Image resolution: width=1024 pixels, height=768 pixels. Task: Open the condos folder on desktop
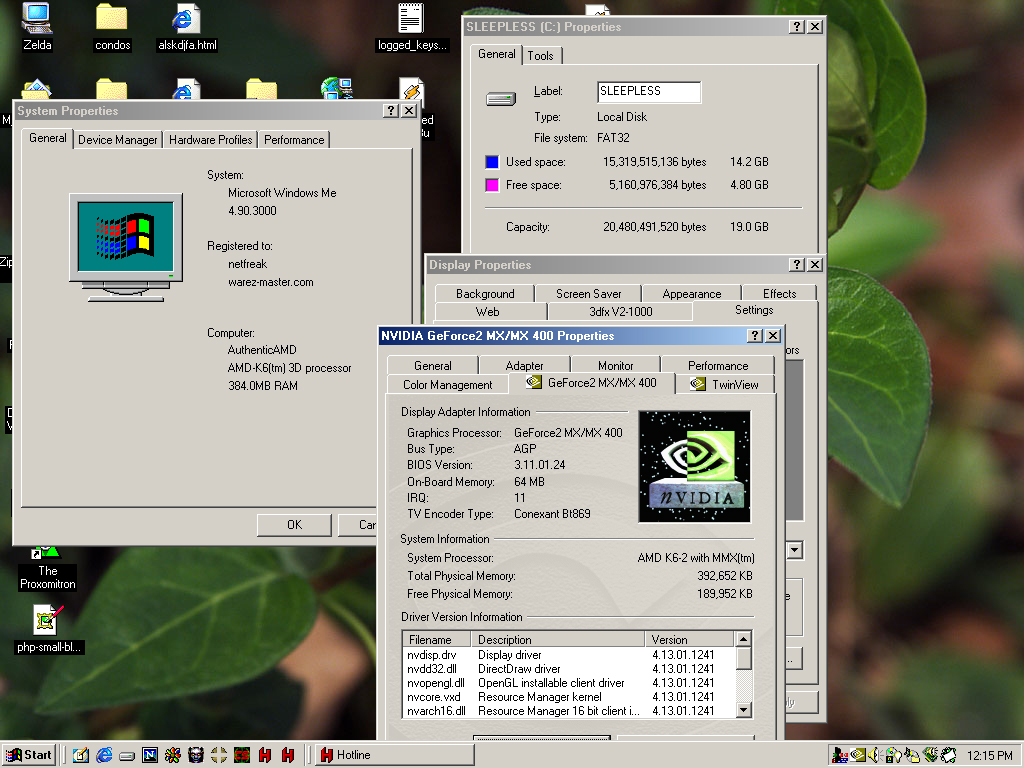[x=112, y=26]
